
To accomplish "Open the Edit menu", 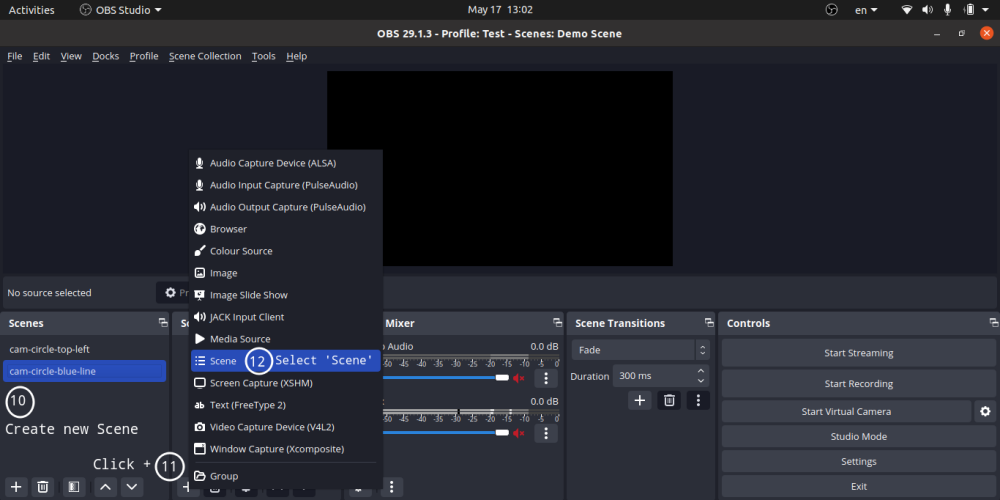I will pyautogui.click(x=41, y=56).
